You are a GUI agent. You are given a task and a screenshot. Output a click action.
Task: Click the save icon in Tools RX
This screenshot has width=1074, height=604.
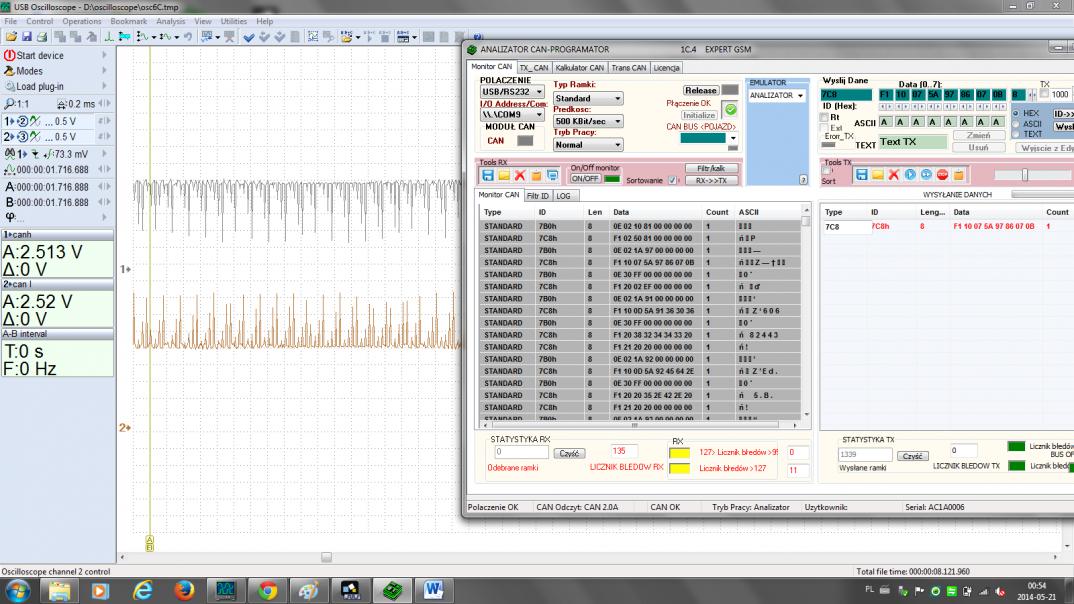coord(489,175)
